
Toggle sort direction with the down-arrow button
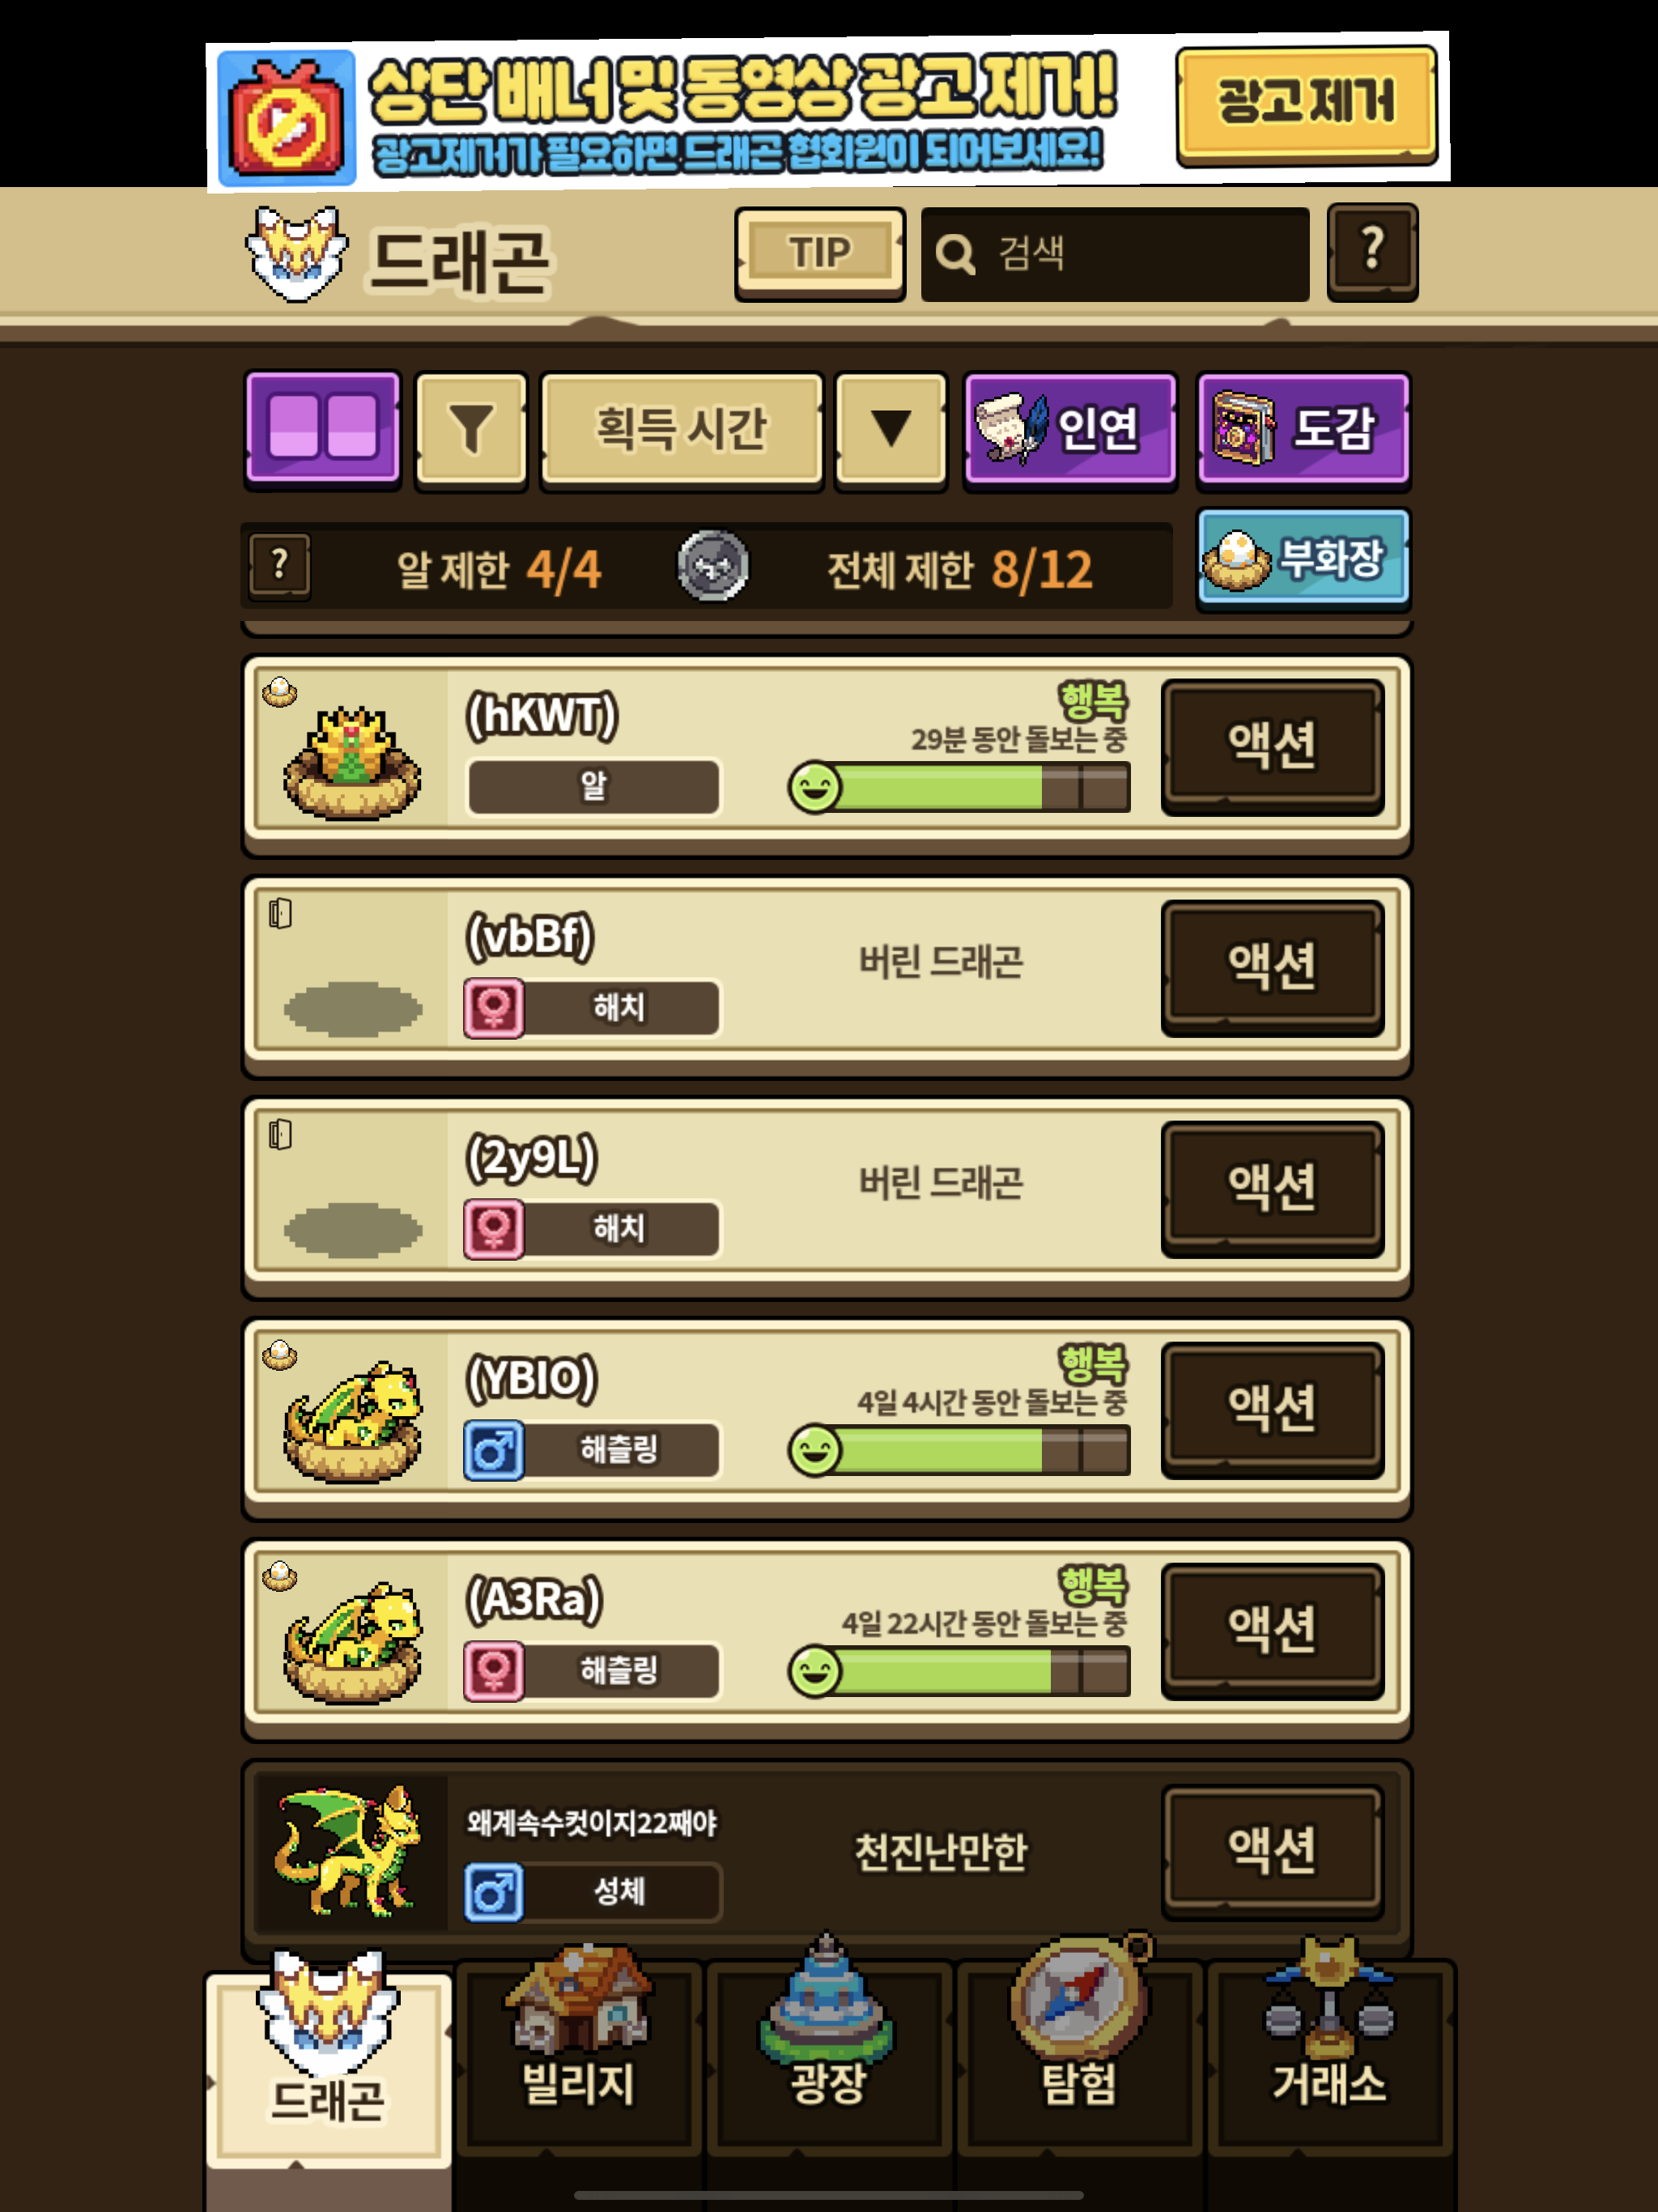tap(890, 430)
